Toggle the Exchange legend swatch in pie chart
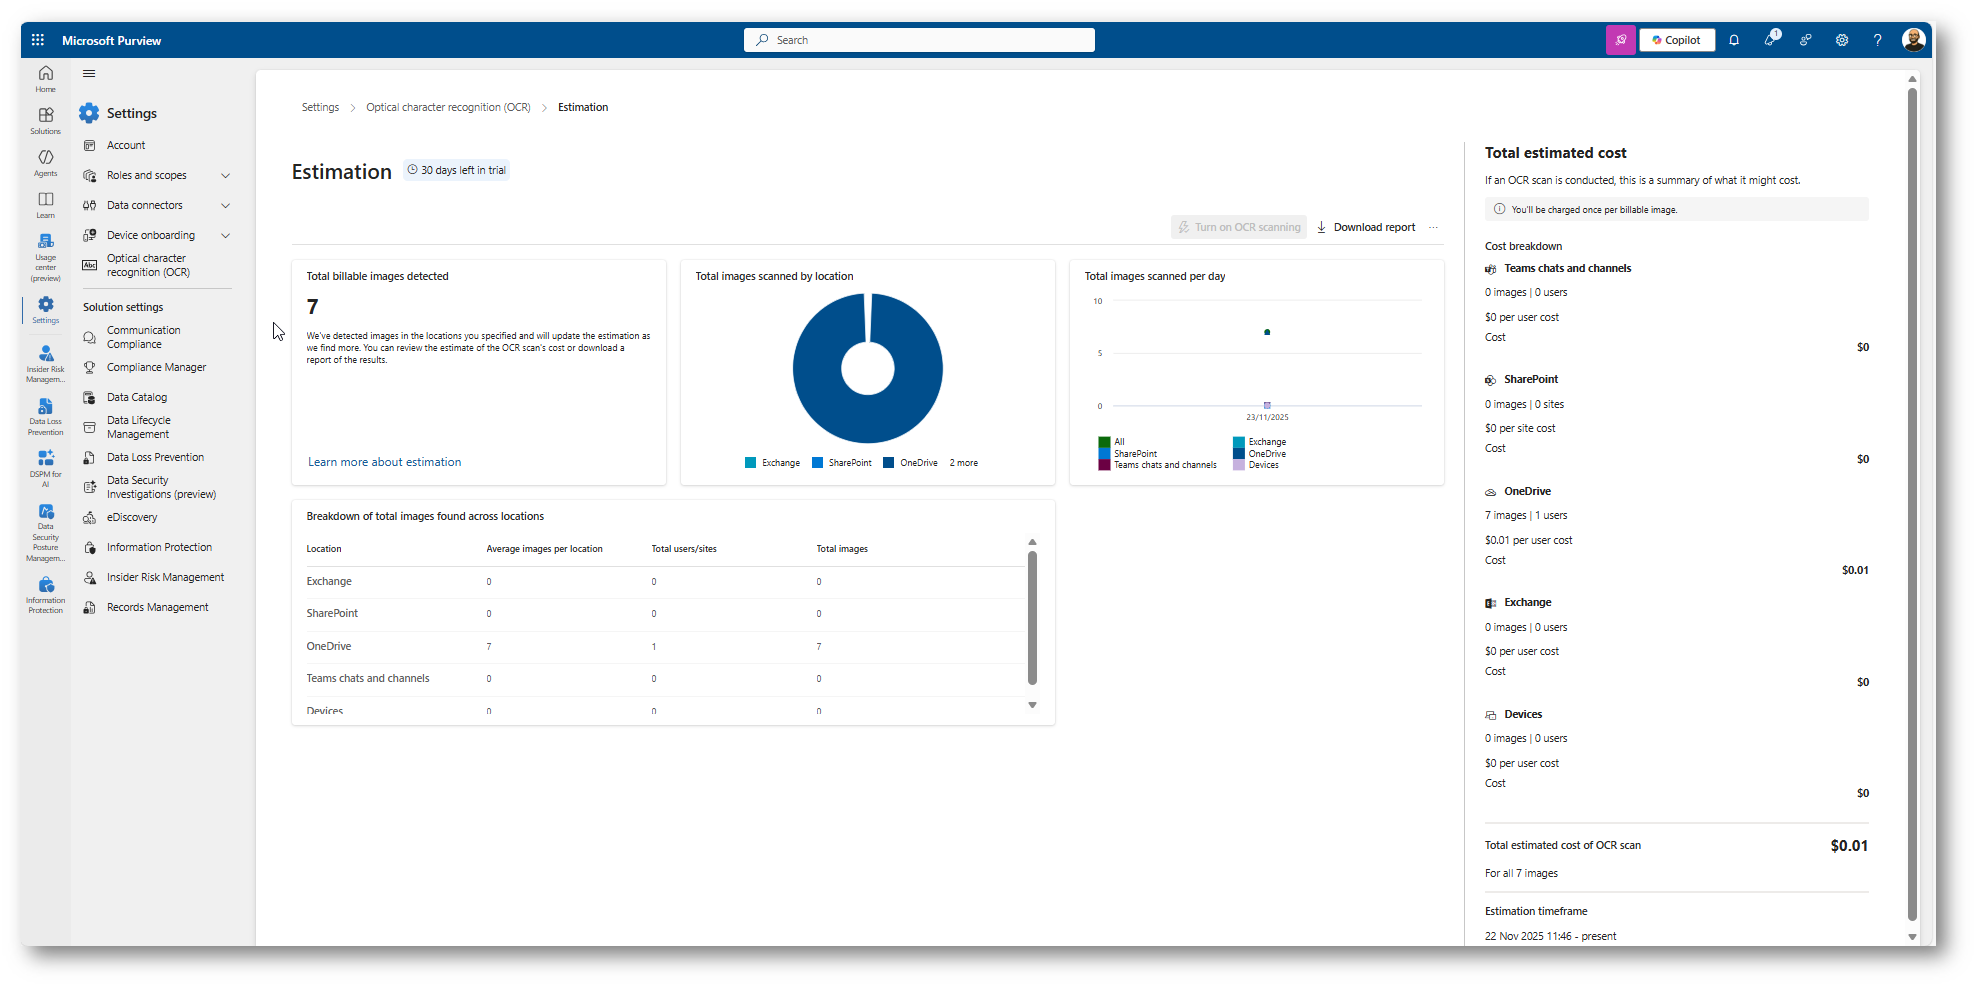This screenshot has height=988, width=1978. 751,463
